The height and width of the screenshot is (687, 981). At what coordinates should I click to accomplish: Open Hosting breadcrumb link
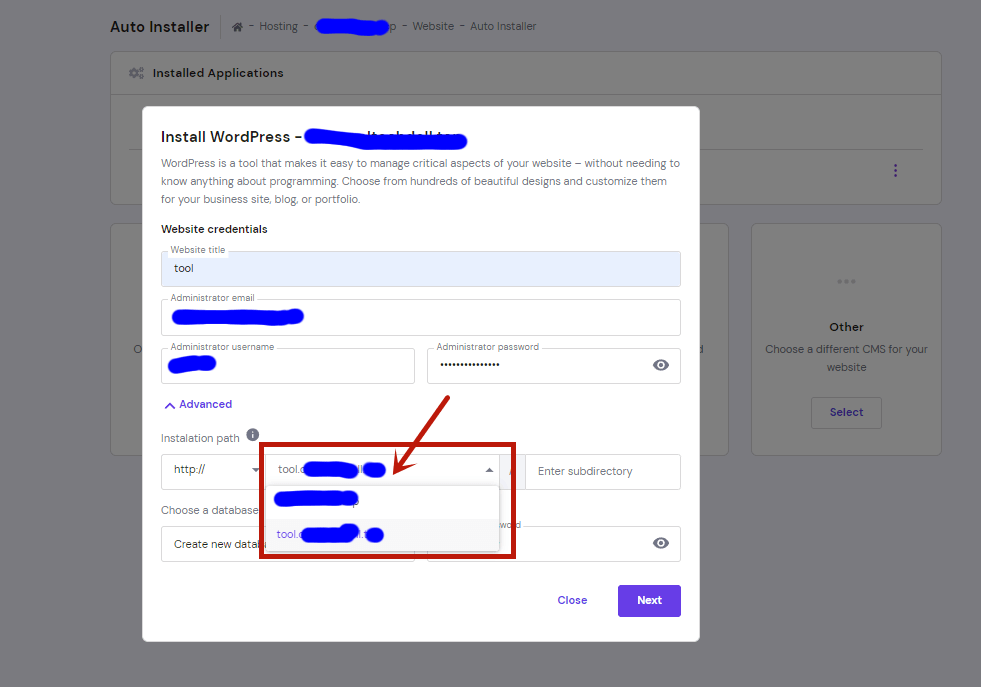(x=278, y=26)
